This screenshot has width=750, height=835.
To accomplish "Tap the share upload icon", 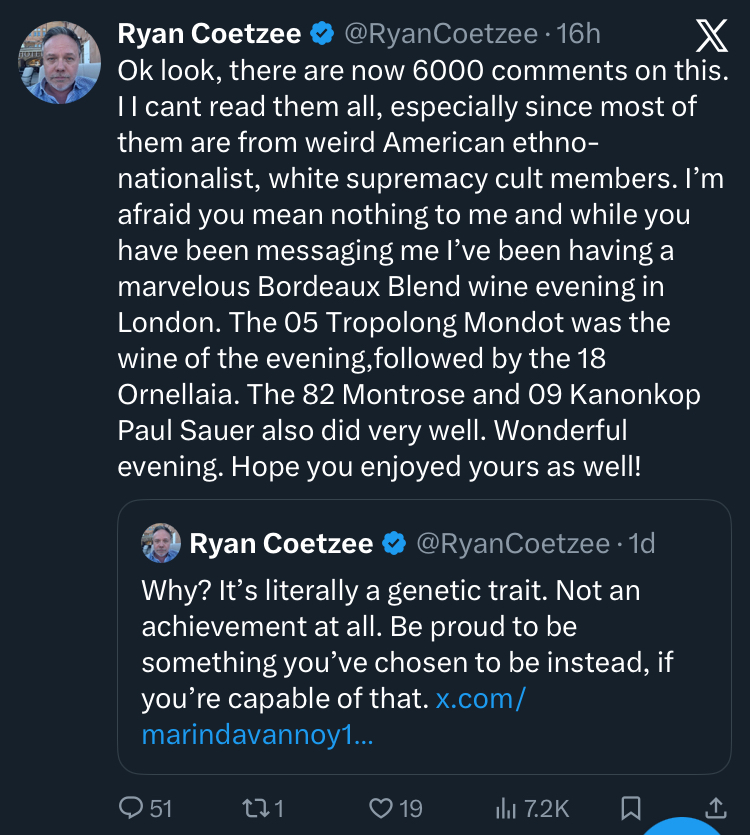I will click(716, 807).
